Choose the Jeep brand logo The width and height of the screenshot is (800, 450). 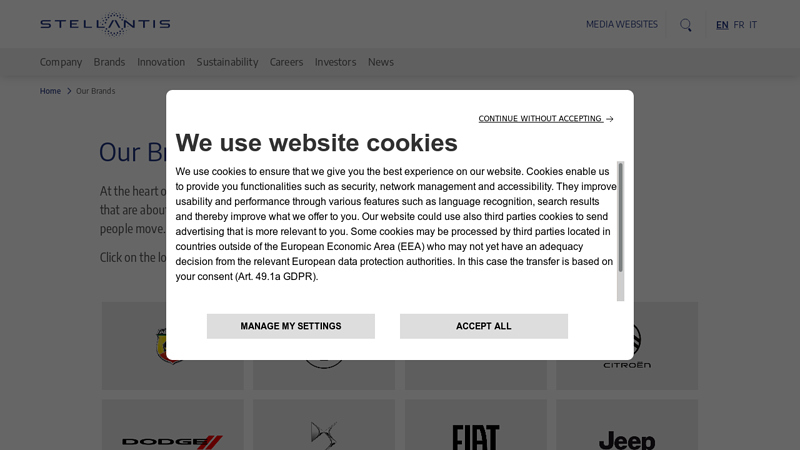point(627,440)
